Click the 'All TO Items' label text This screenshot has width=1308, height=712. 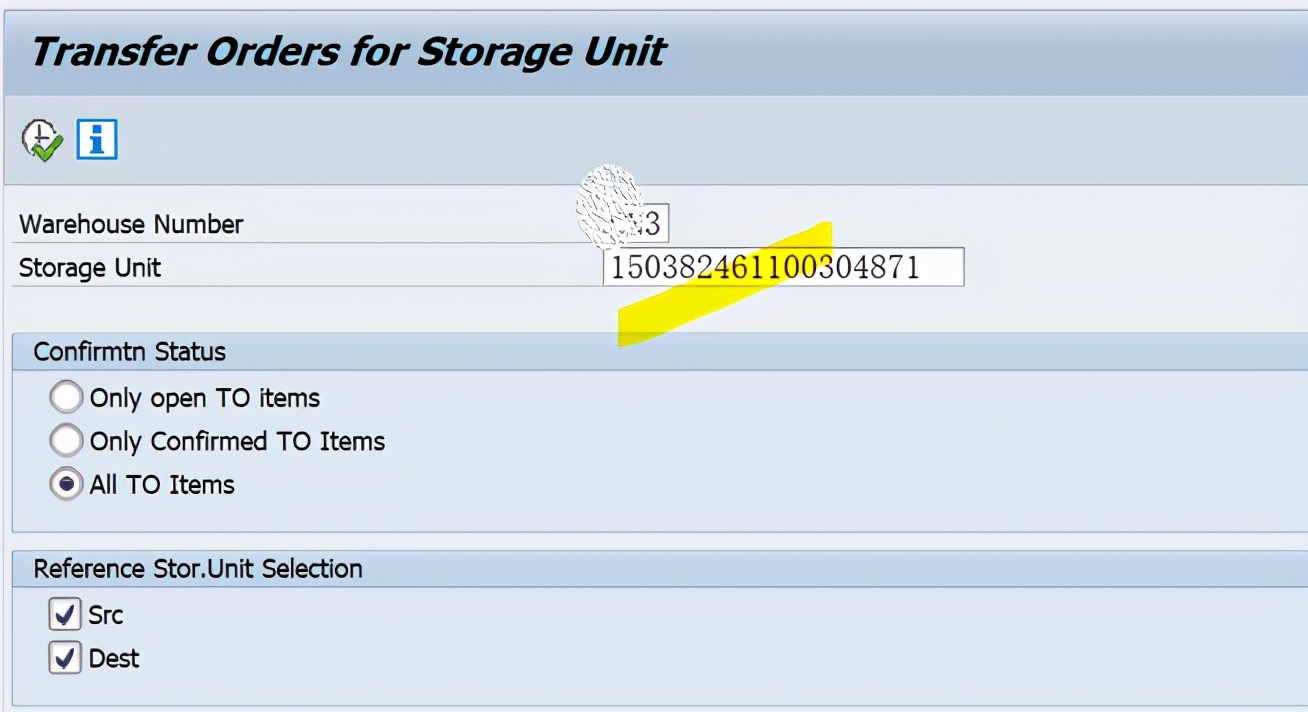point(162,485)
